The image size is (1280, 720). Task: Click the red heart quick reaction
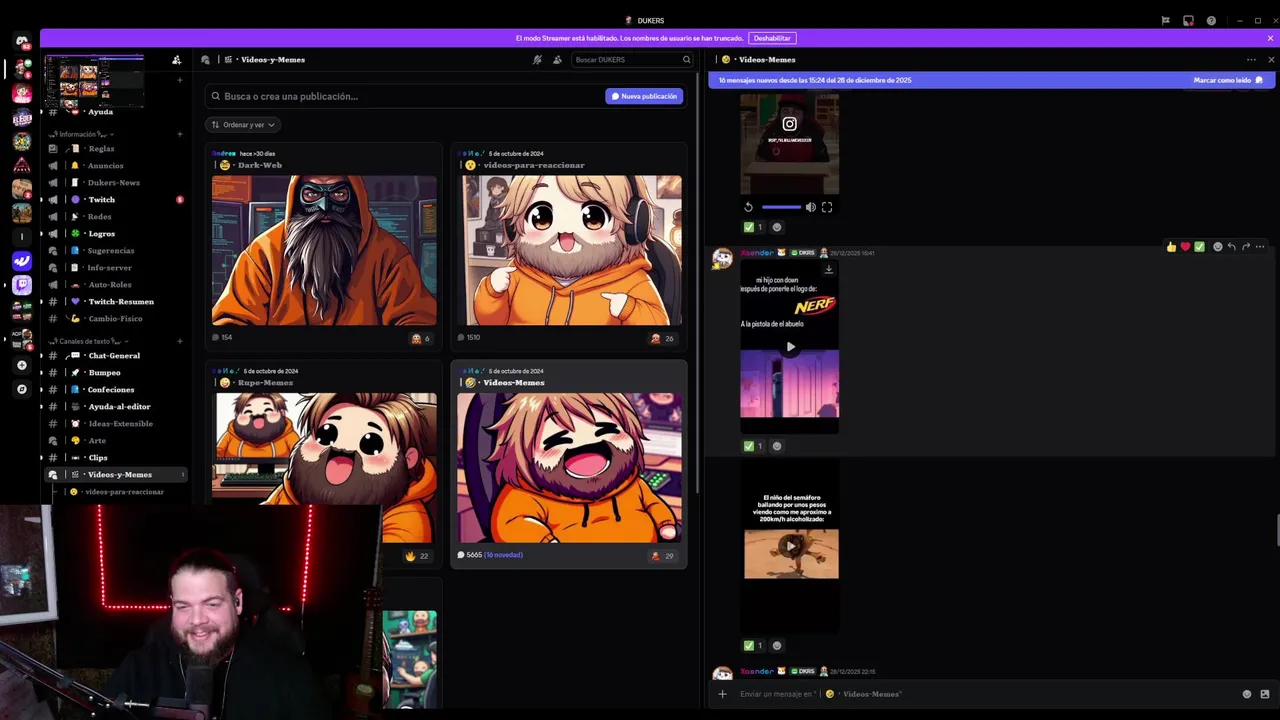(x=1185, y=247)
